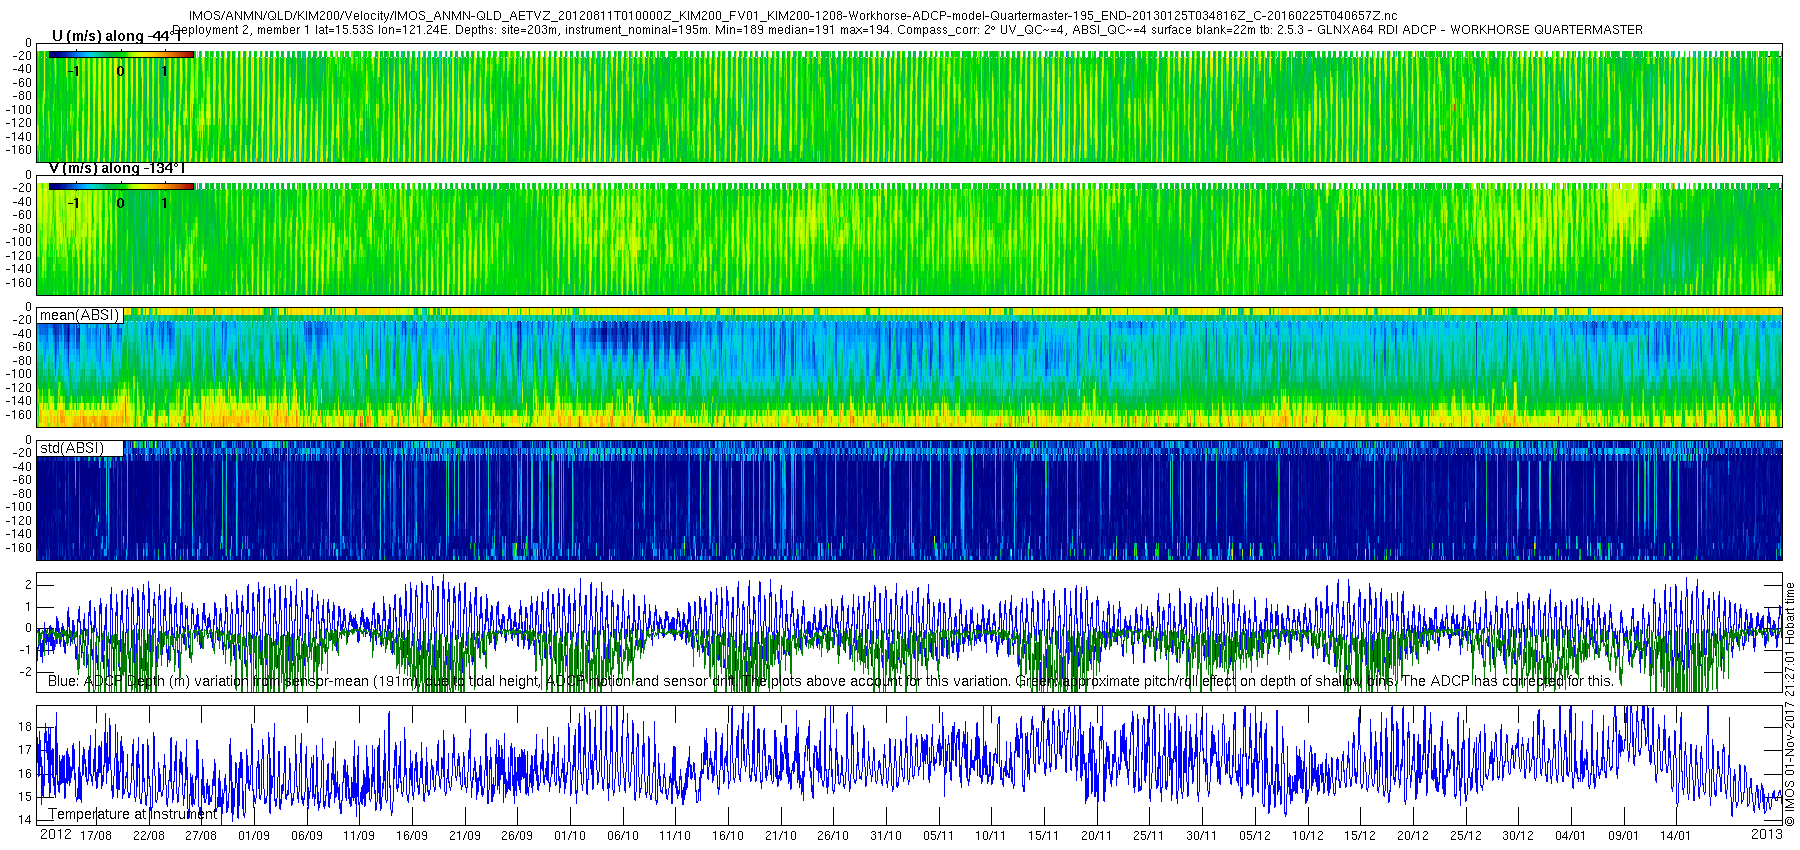The image size is (1800, 850).
Task: Click the '2' tick on the ADCP depth variation axis
Action: click(29, 586)
